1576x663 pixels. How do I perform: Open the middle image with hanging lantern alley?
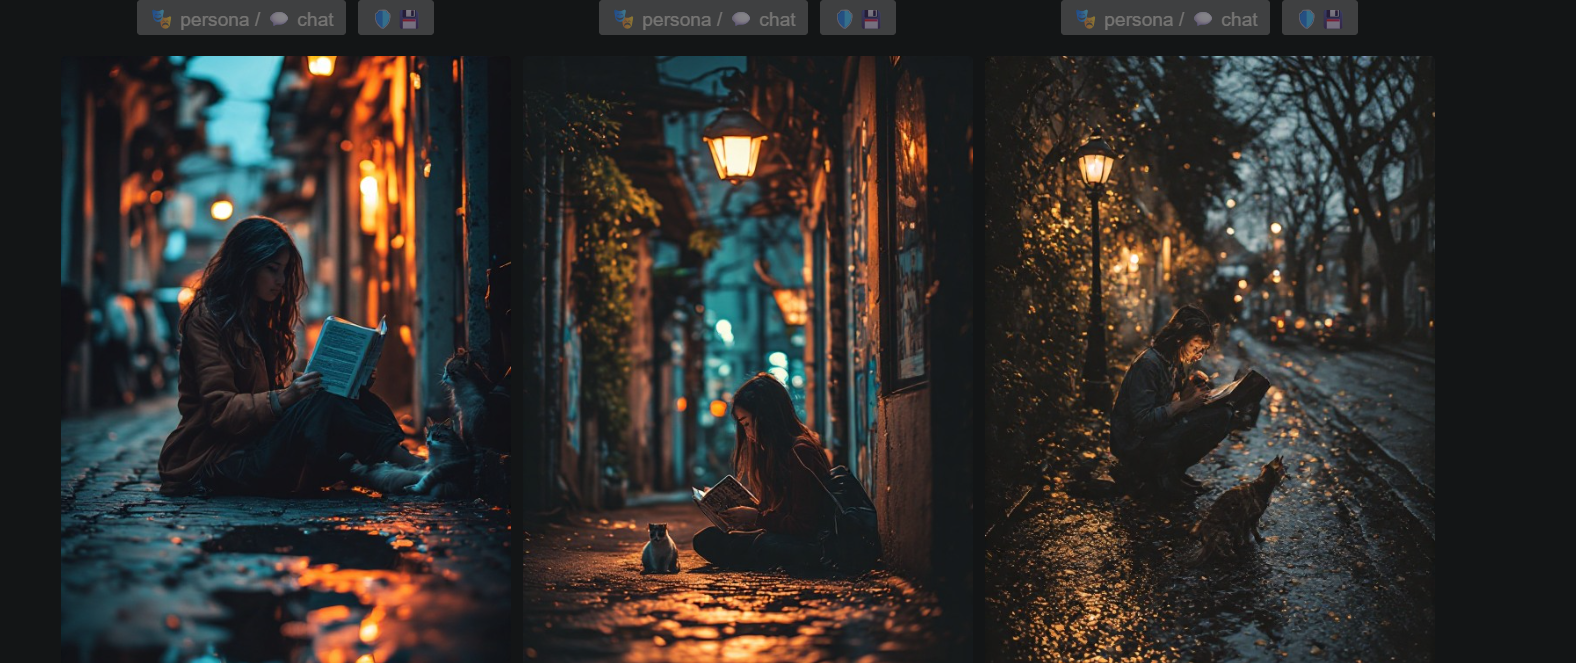[748, 359]
